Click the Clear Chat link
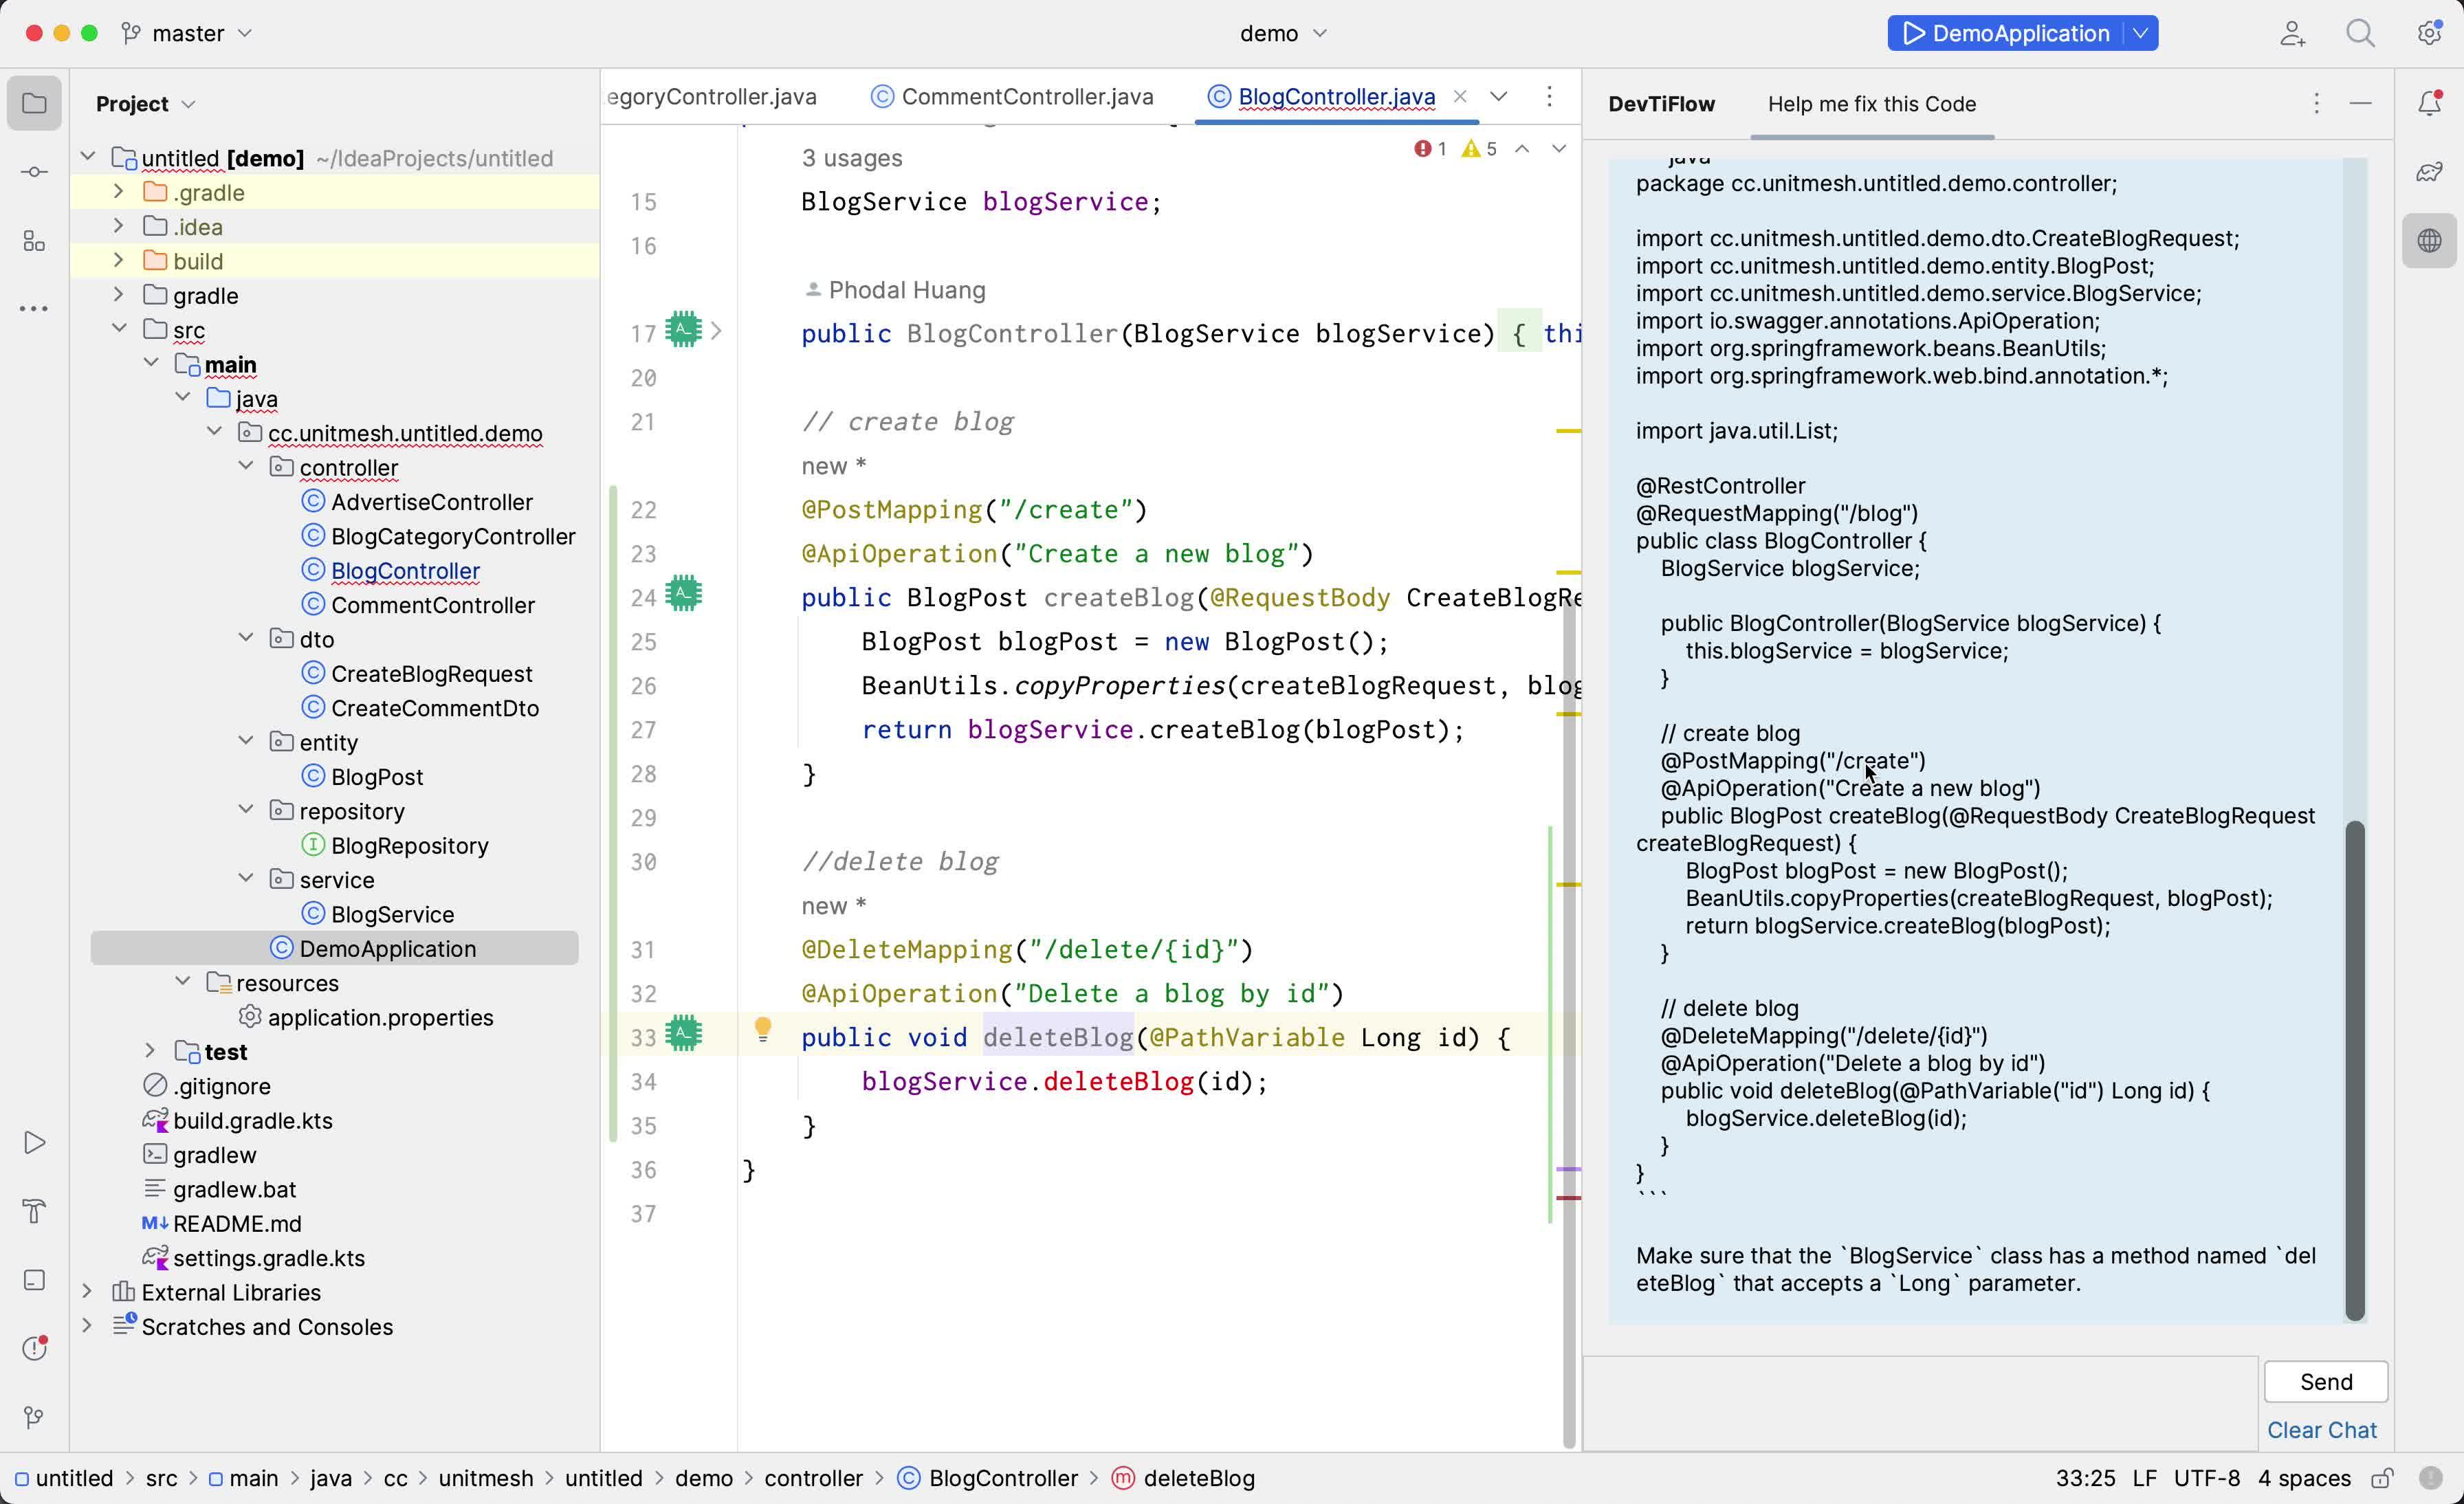Screen dimensions: 2464x1504 coord(2321,1430)
